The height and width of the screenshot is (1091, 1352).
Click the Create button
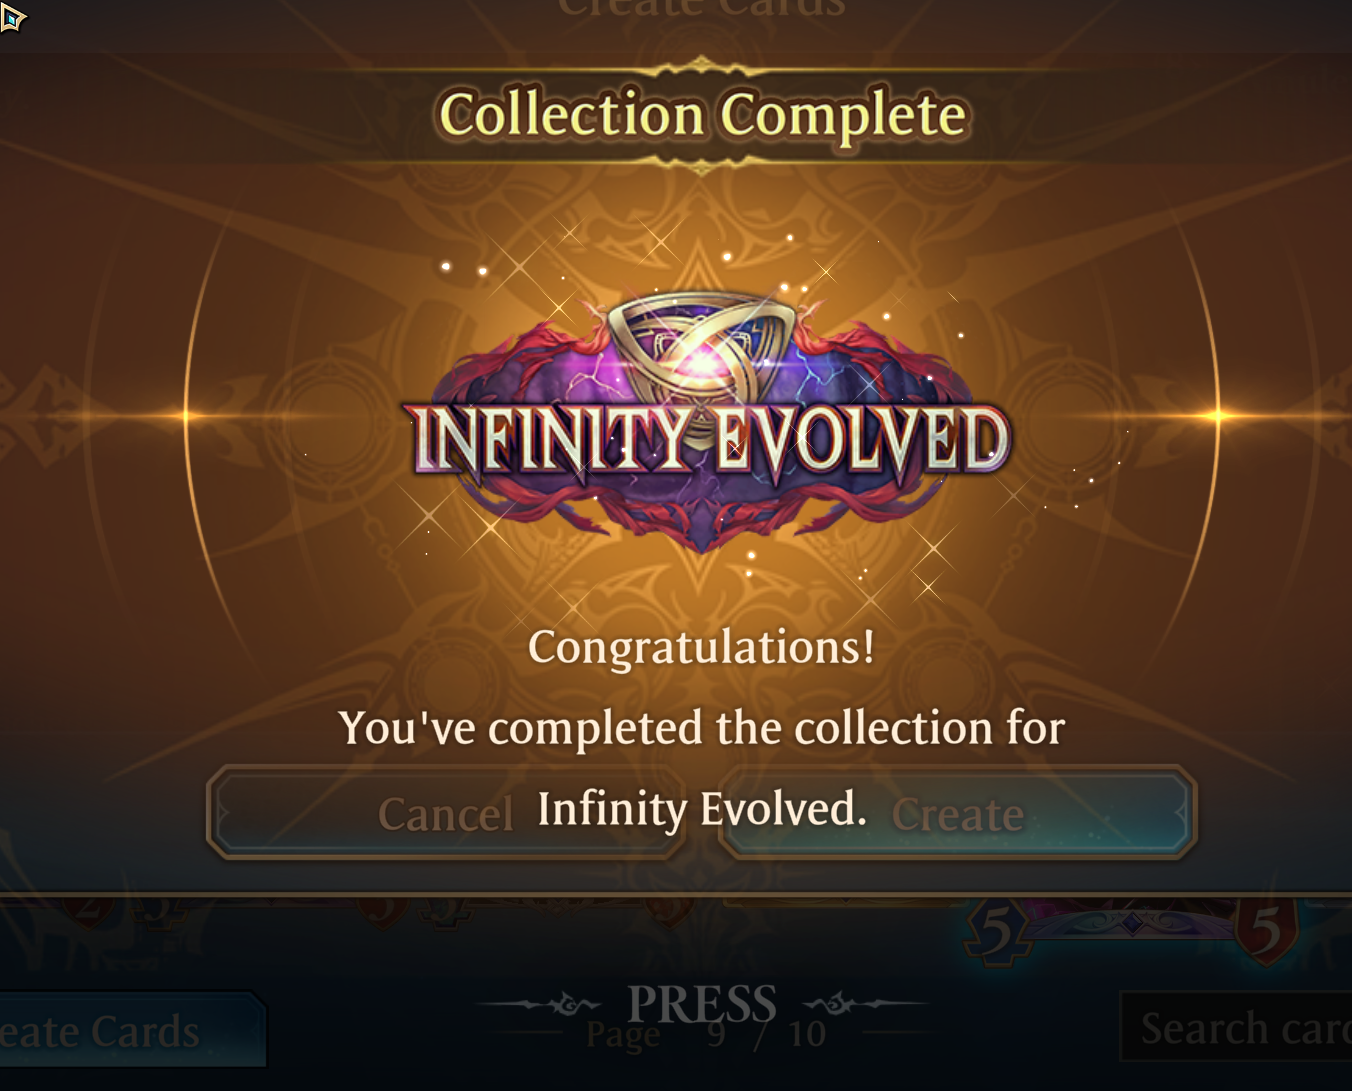(958, 813)
